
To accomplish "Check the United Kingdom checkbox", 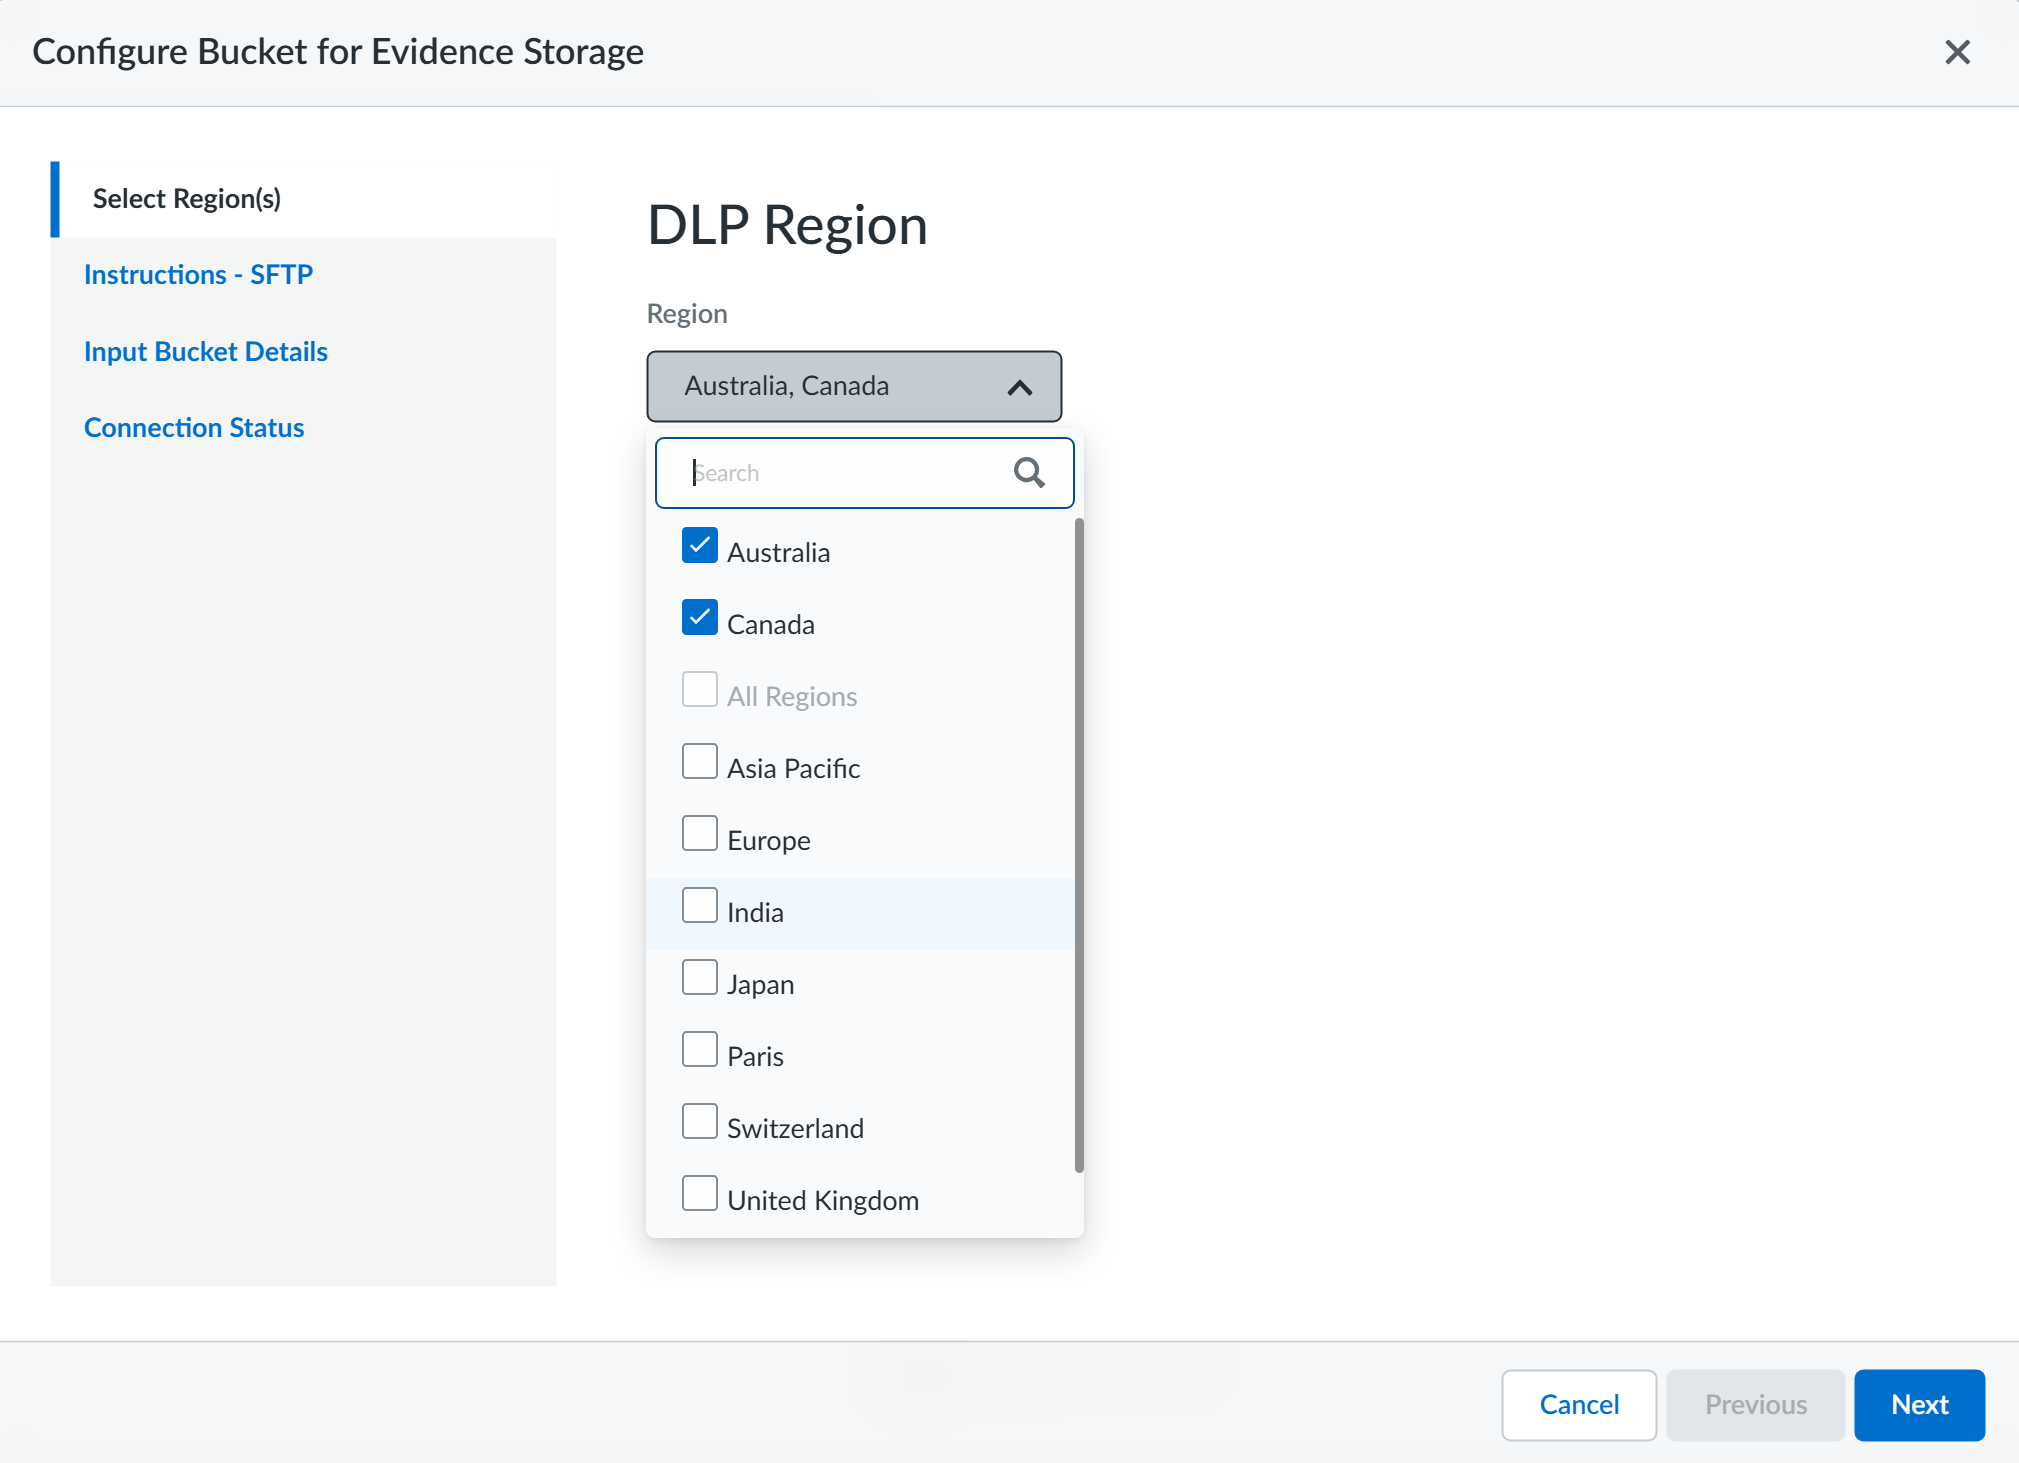I will 700,1194.
